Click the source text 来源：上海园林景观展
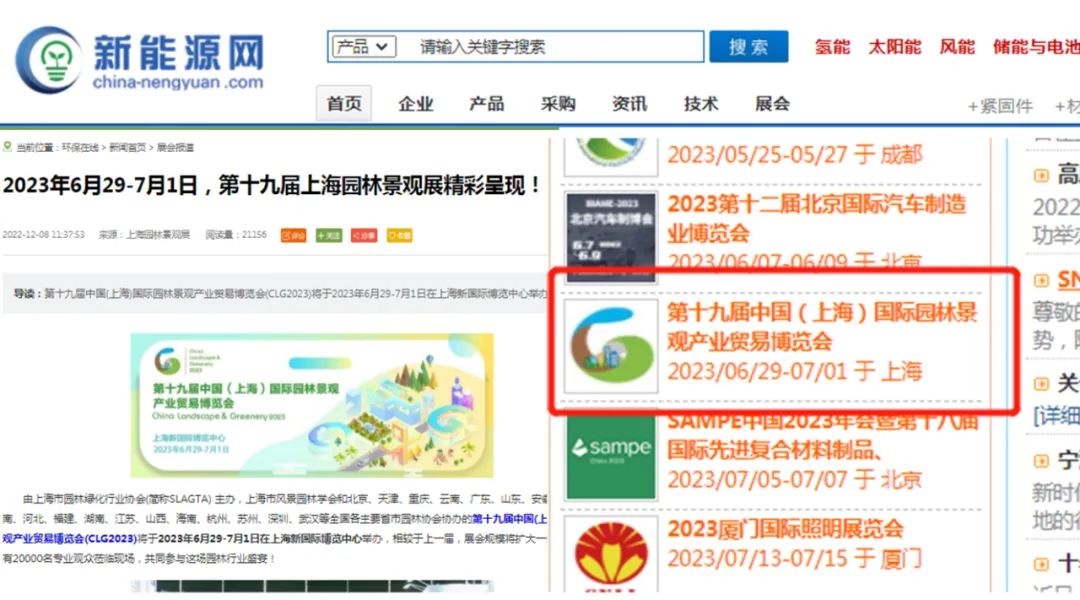Viewport: 1080px width, 600px height. click(144, 235)
